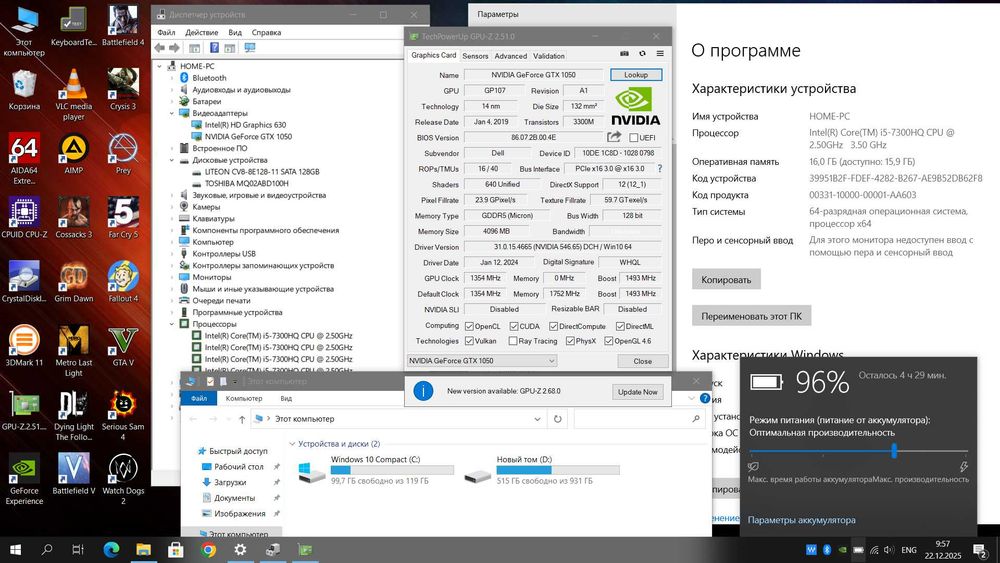Launch GTA V desktop icon
Screen dimensions: 1000x563
pyautogui.click(x=122, y=345)
